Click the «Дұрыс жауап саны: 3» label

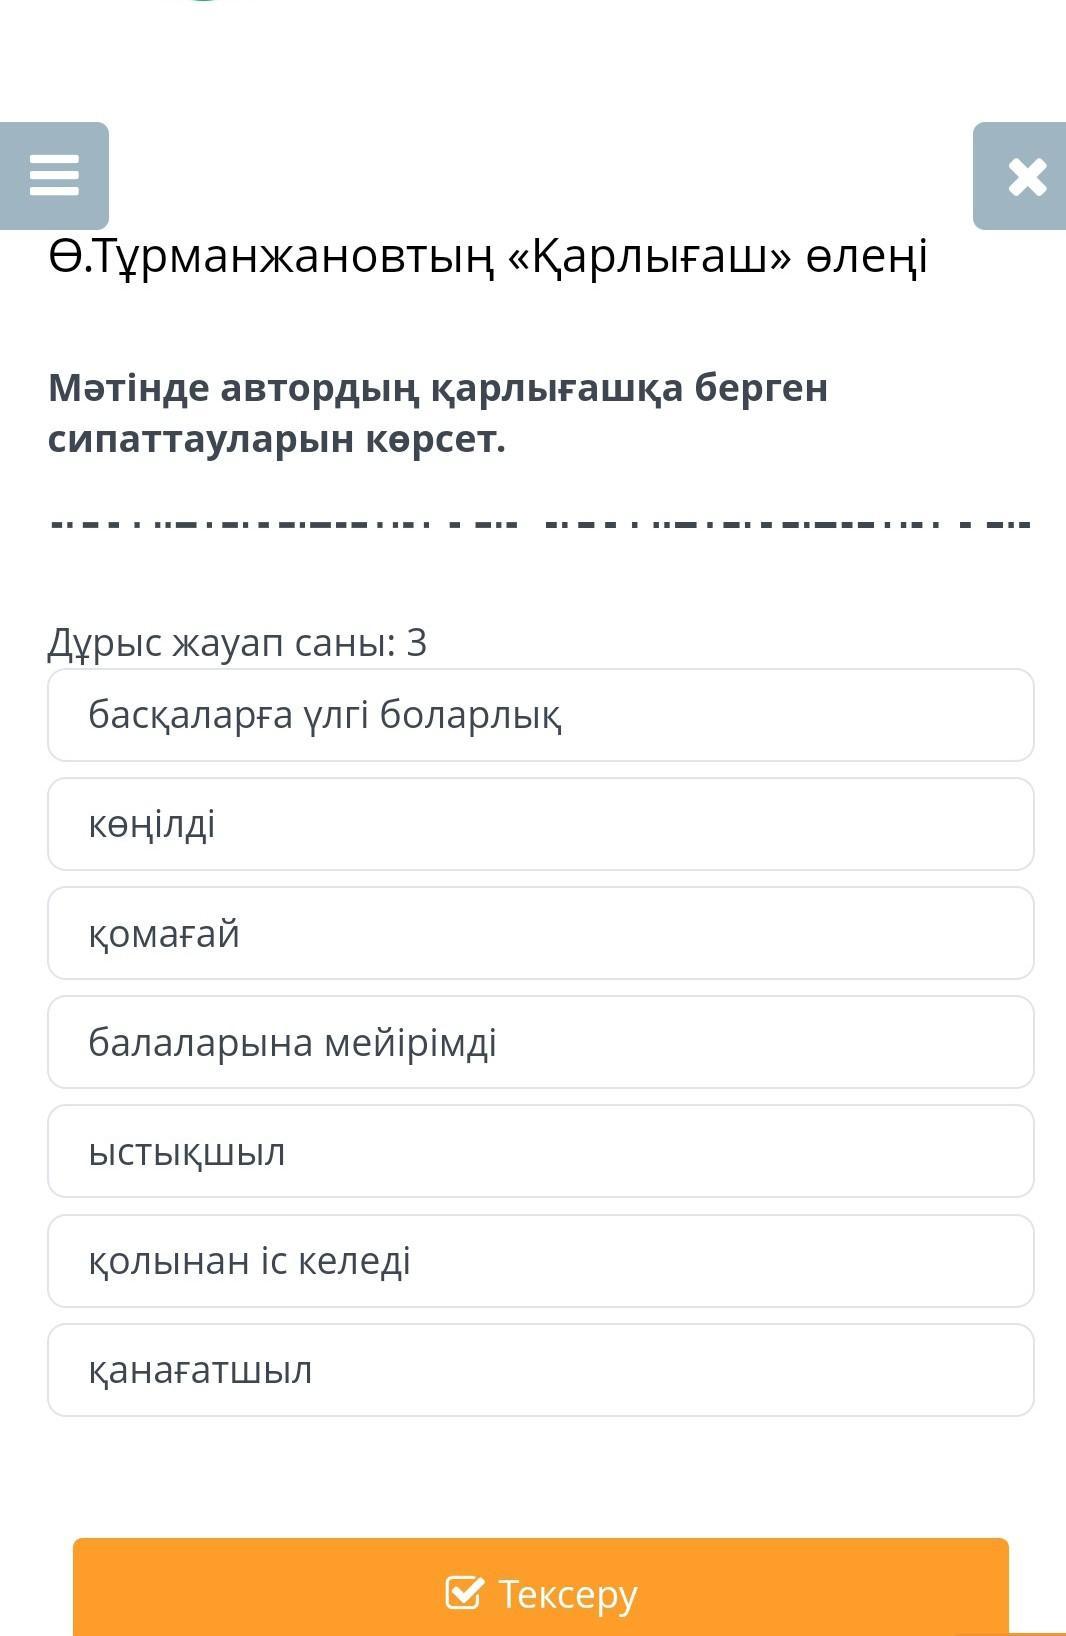pyautogui.click(x=237, y=642)
